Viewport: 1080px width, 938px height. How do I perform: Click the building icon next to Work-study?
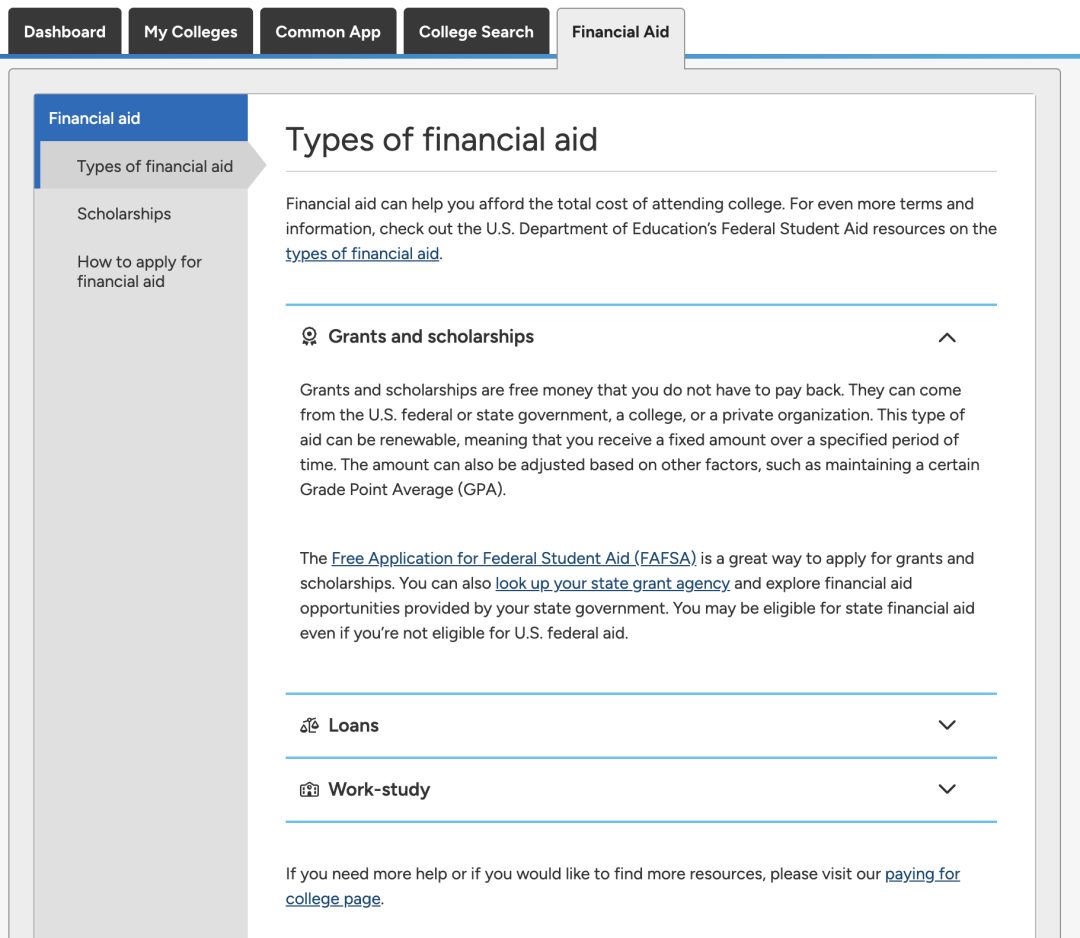tap(309, 789)
